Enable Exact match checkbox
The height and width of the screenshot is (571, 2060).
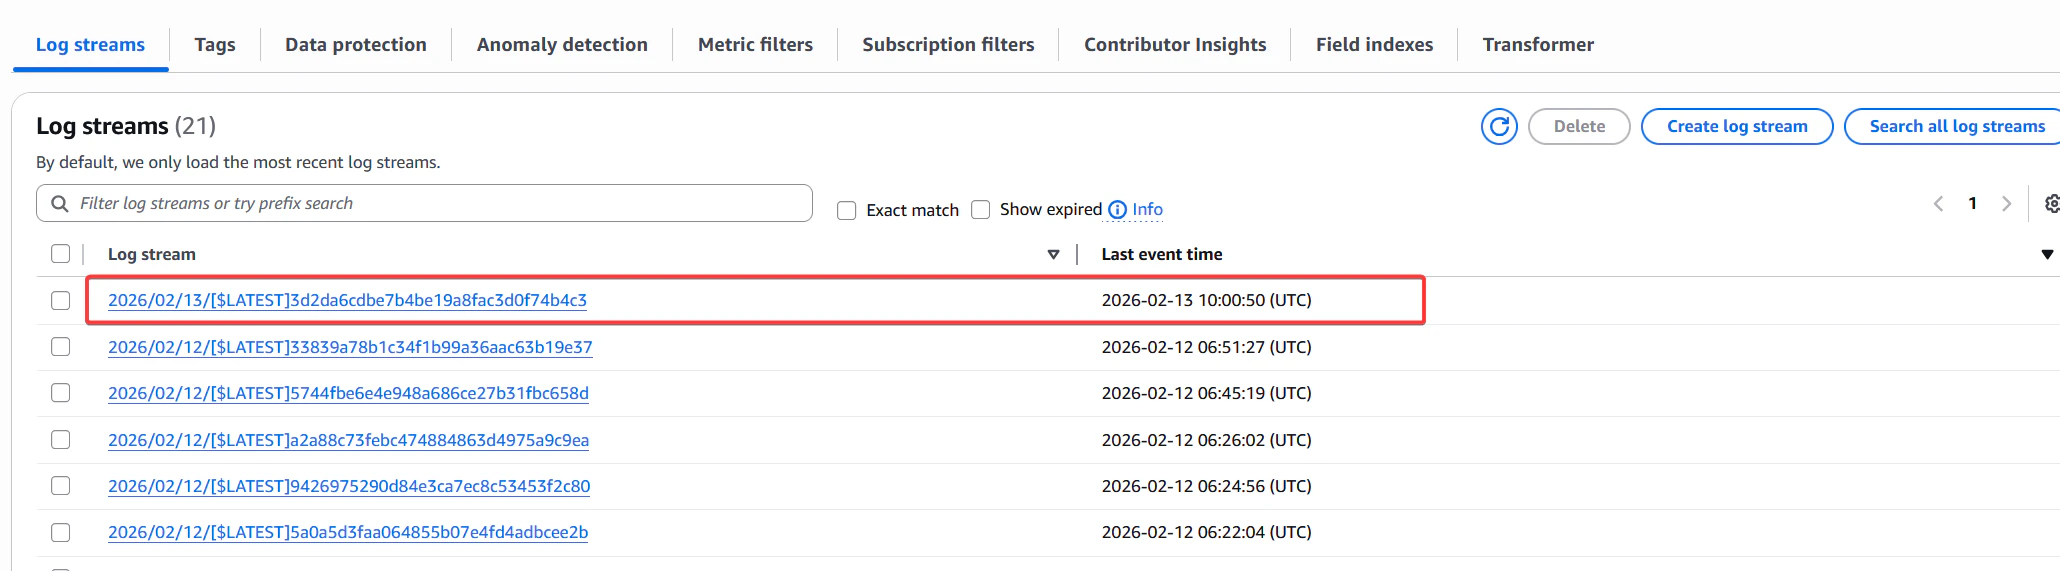pyautogui.click(x=847, y=211)
